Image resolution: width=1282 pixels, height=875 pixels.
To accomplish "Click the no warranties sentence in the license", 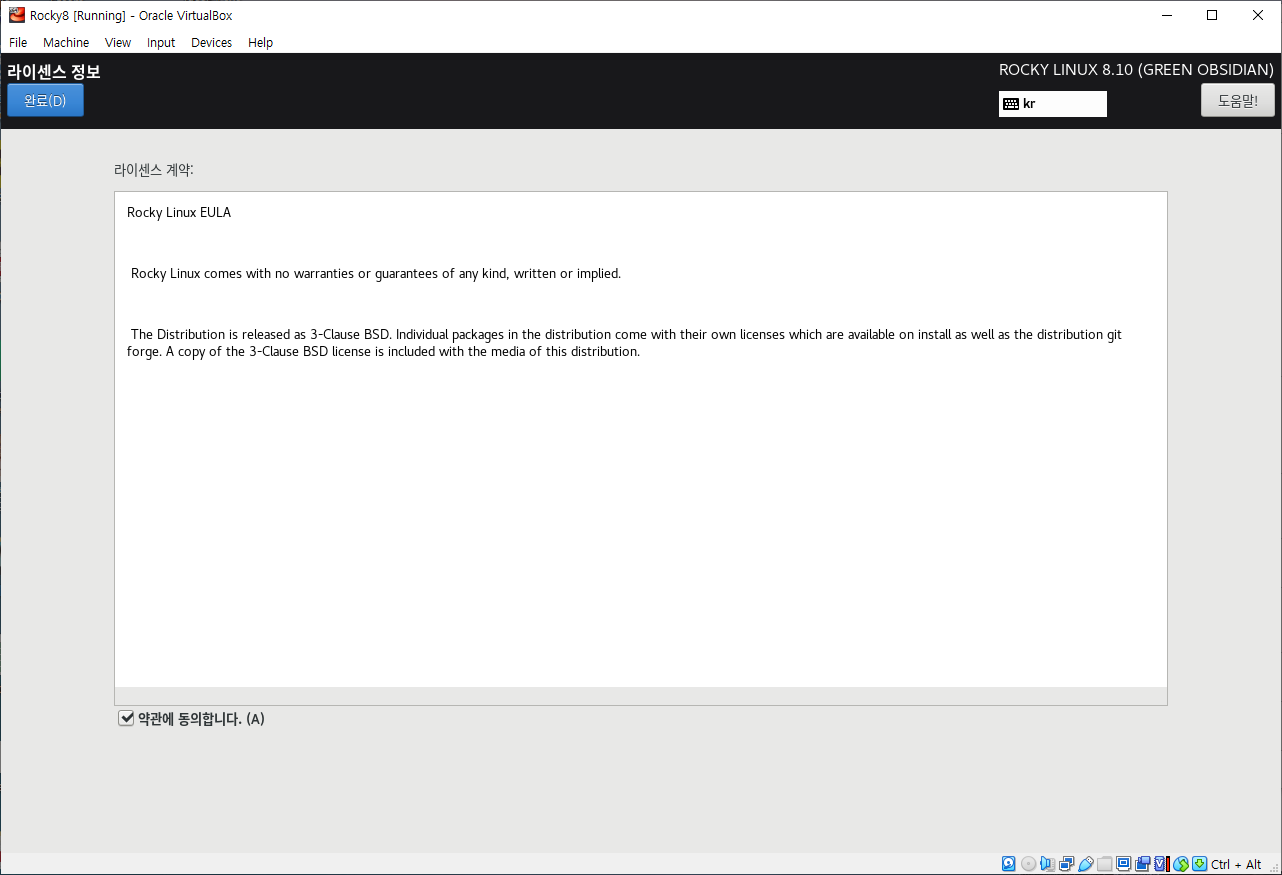I will pyautogui.click(x=376, y=273).
